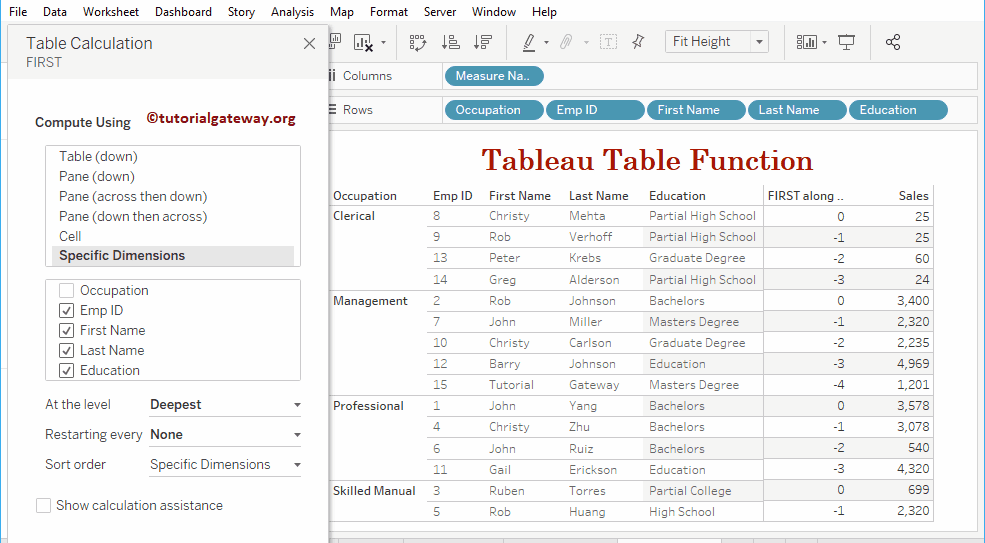Open the Format menu

coord(388,12)
